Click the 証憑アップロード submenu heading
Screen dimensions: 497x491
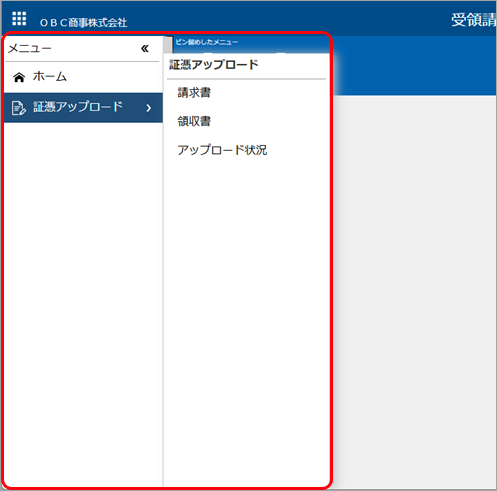click(214, 65)
